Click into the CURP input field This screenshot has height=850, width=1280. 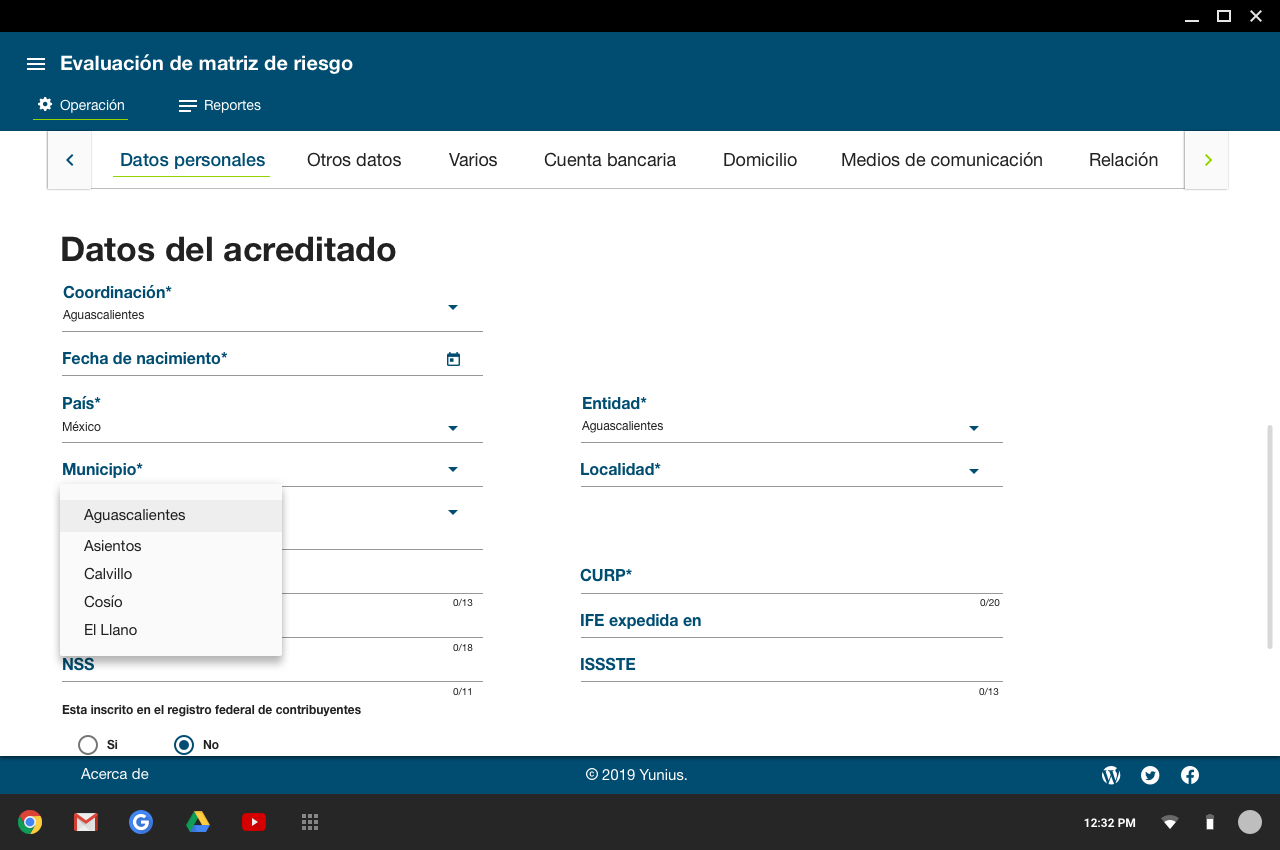(x=790, y=581)
